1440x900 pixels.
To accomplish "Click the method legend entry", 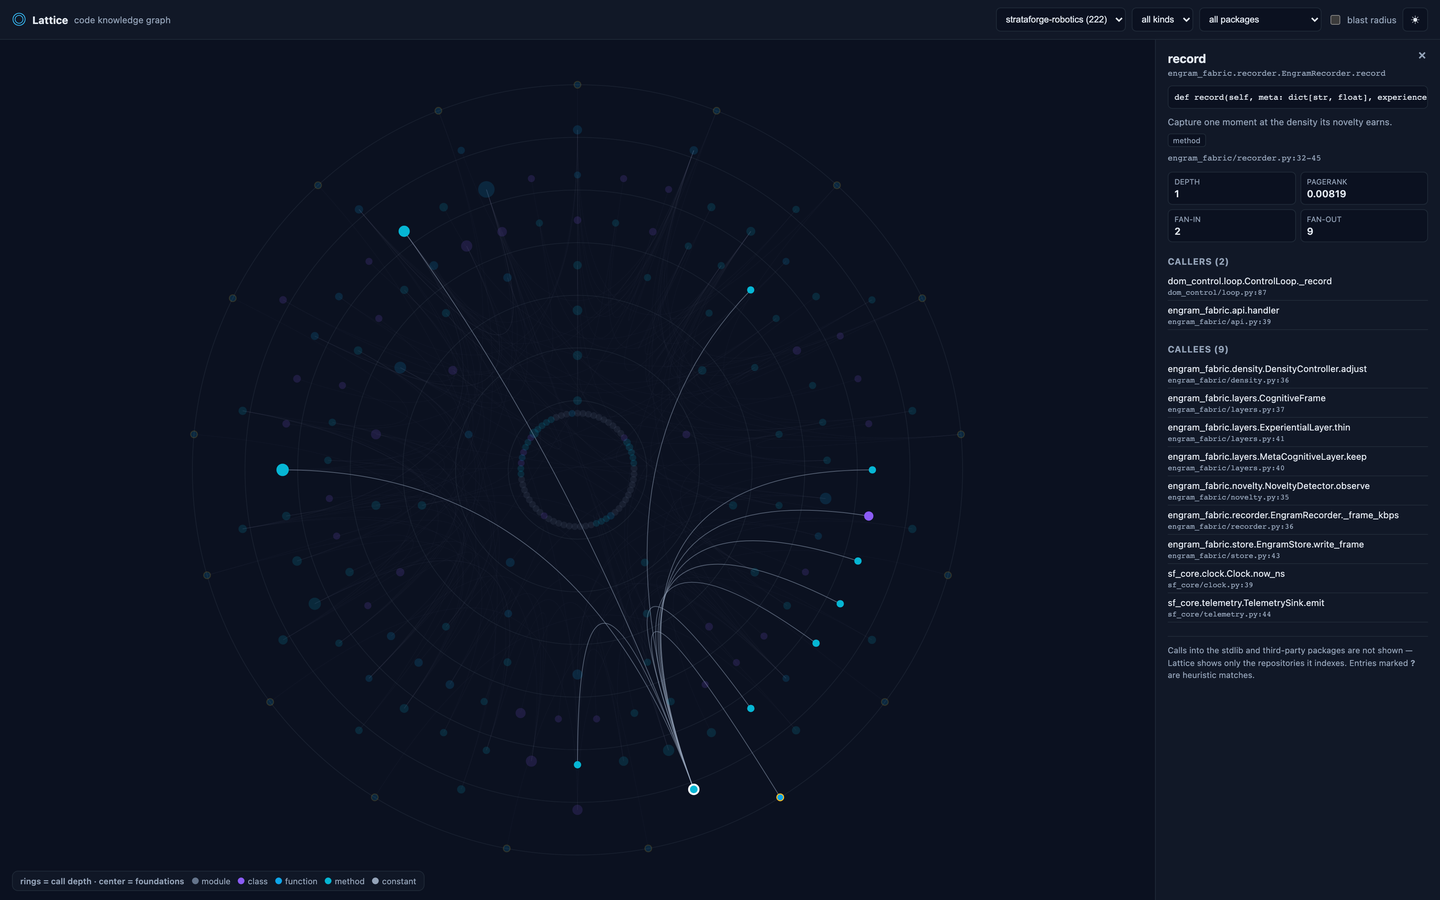I will tap(345, 881).
